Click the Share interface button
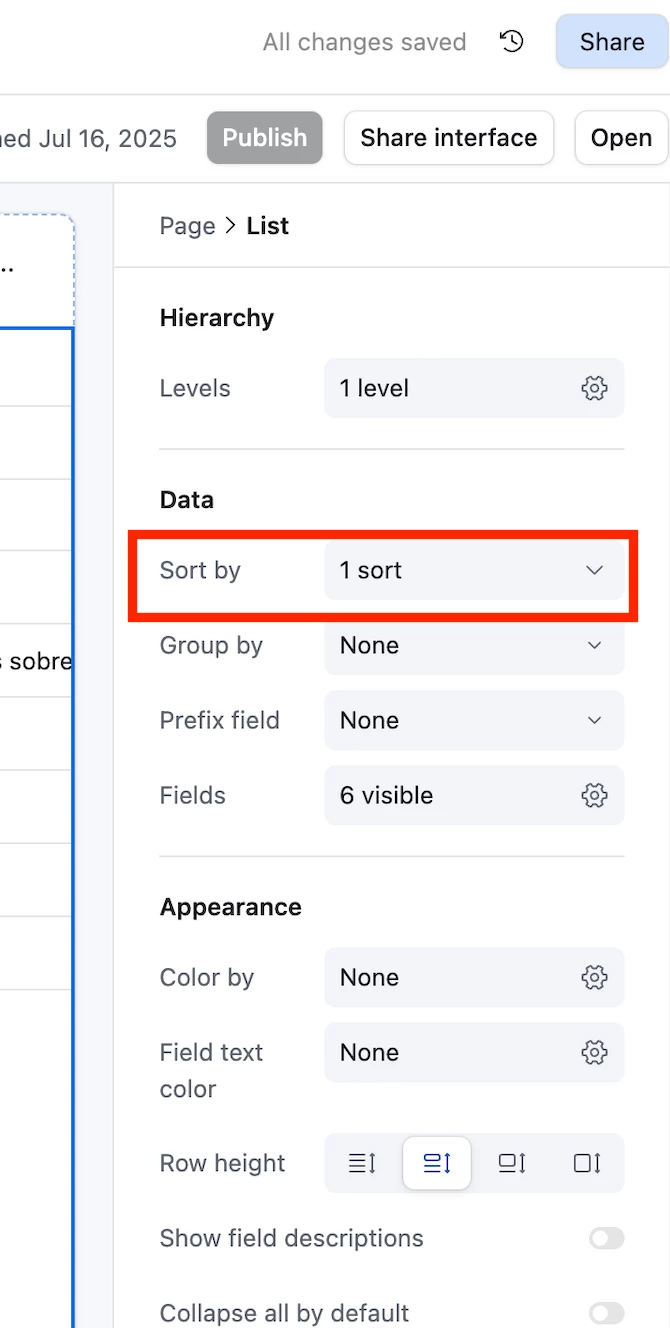Viewport: 670px width, 1328px height. tap(449, 137)
